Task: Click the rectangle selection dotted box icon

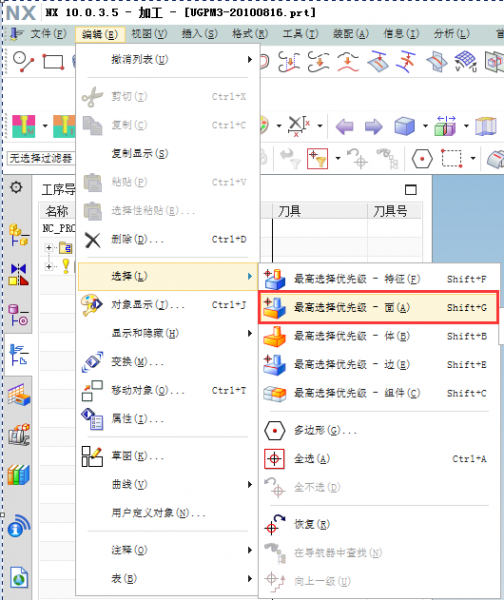Action: click(452, 158)
